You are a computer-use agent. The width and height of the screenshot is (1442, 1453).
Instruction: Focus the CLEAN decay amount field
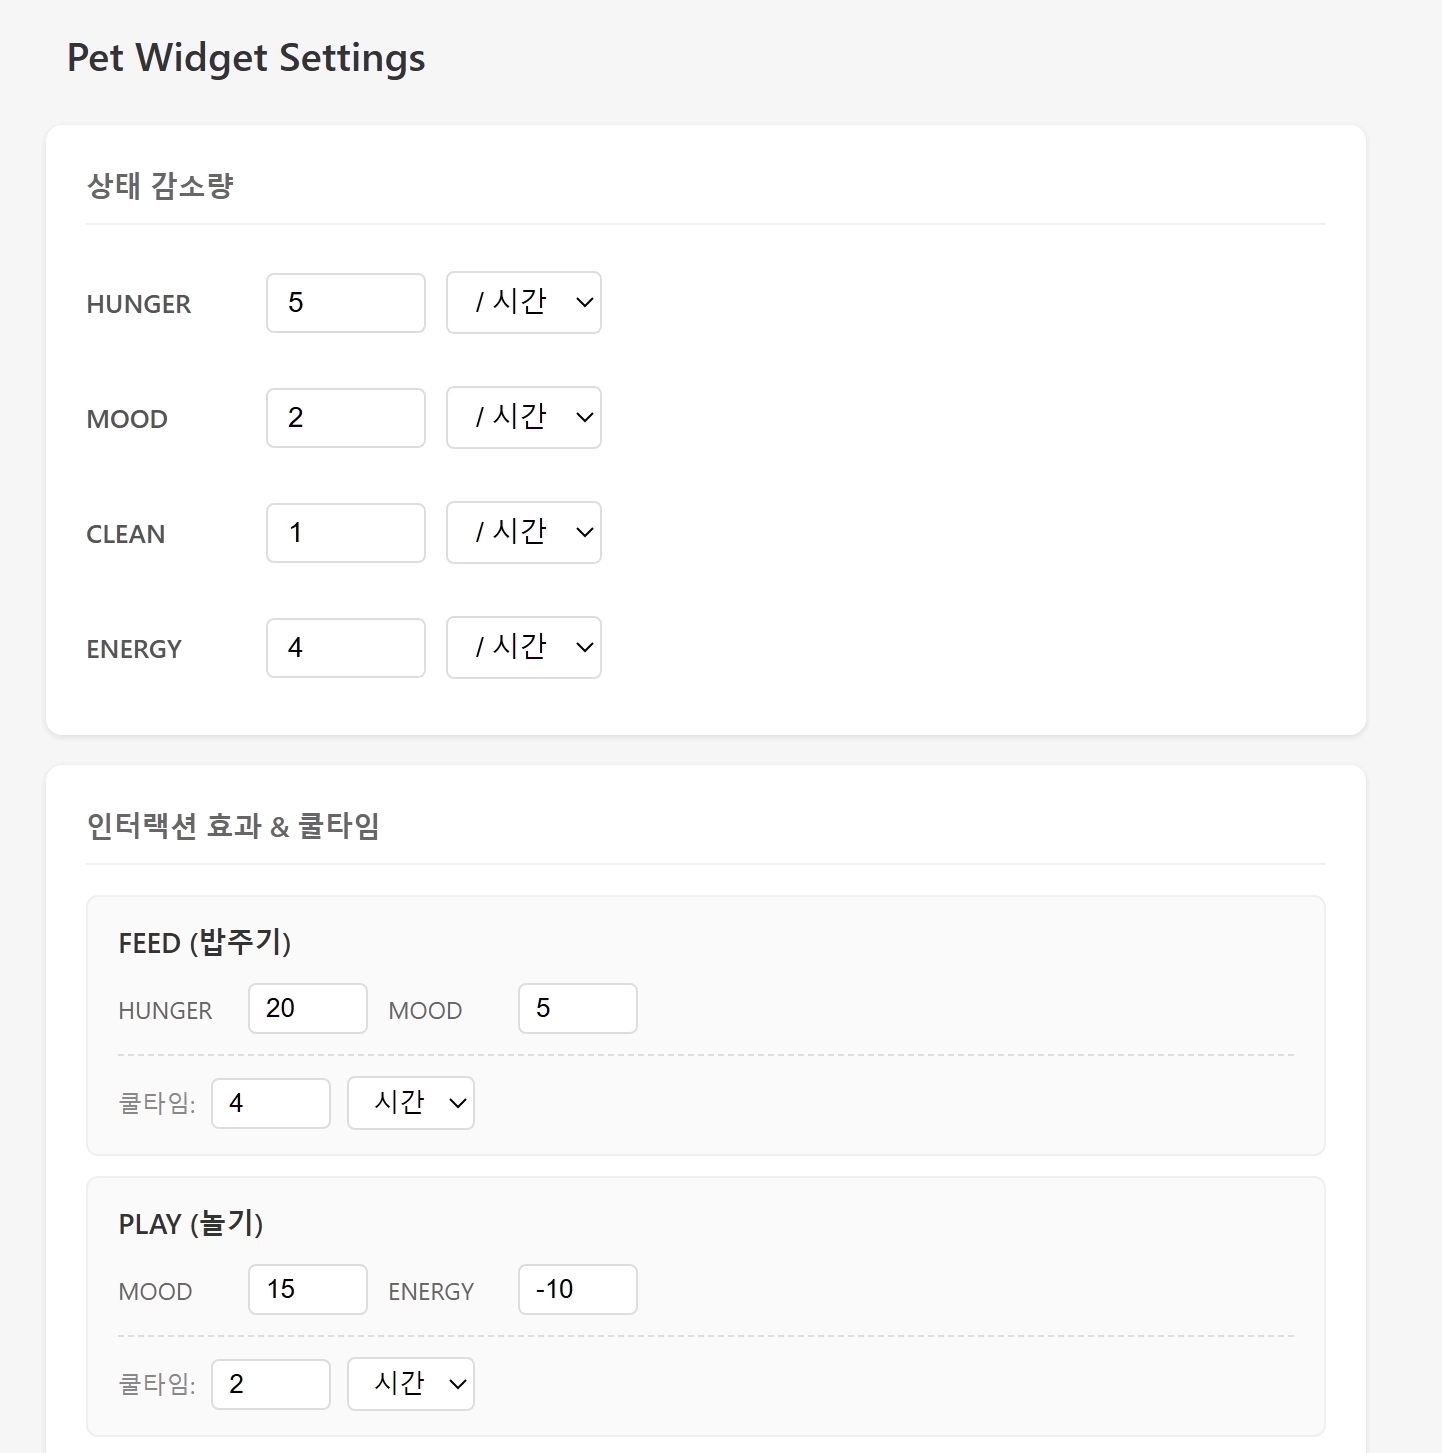(x=345, y=533)
